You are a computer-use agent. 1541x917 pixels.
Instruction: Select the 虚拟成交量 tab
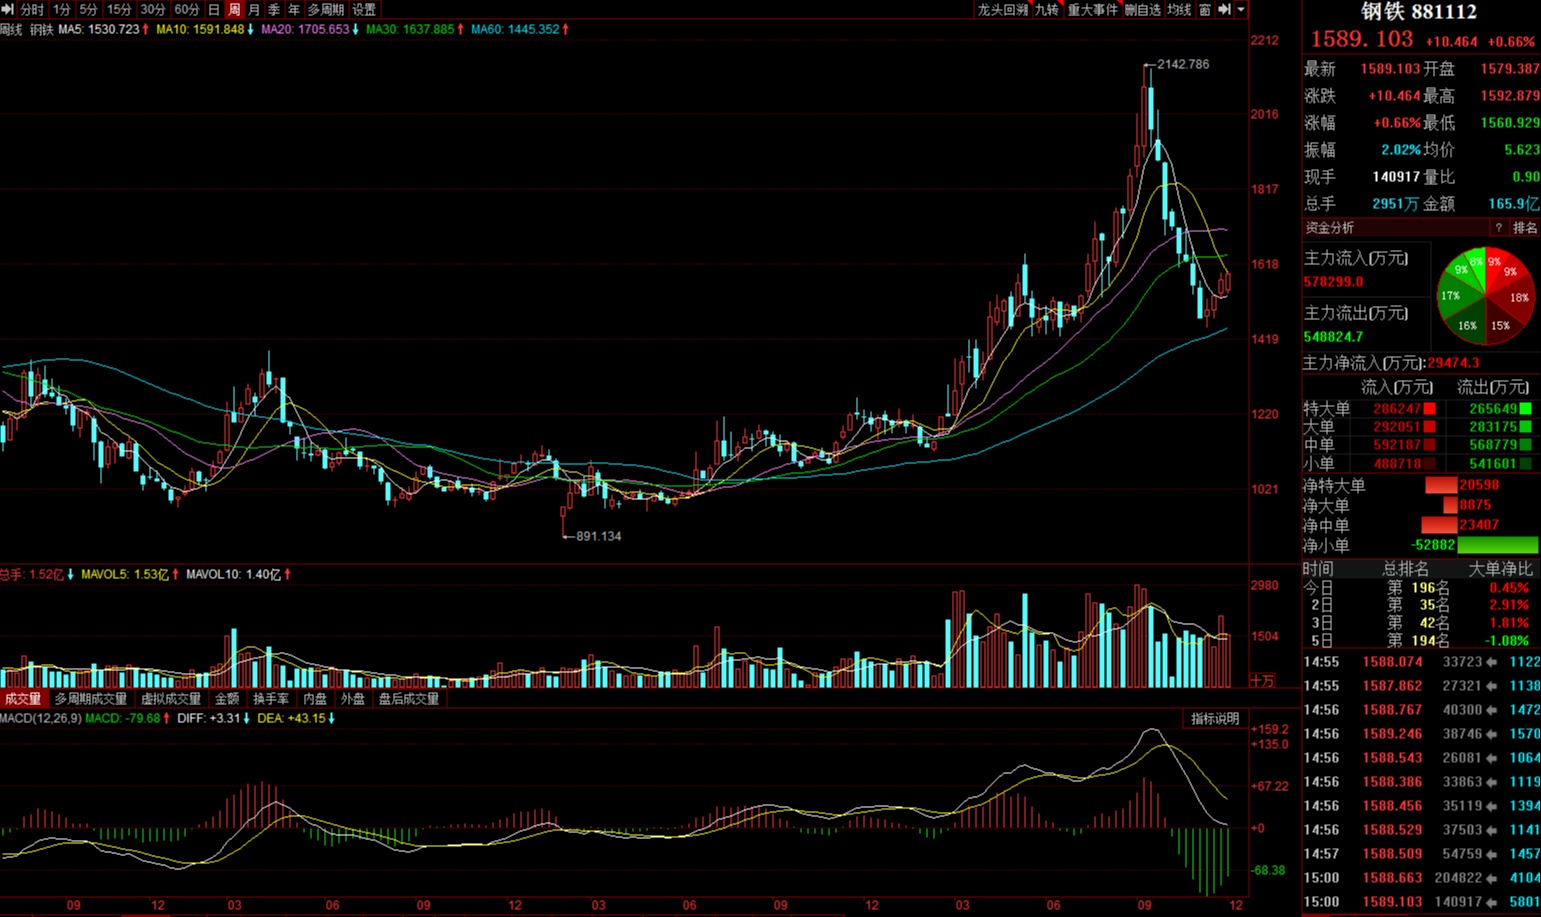(x=171, y=699)
